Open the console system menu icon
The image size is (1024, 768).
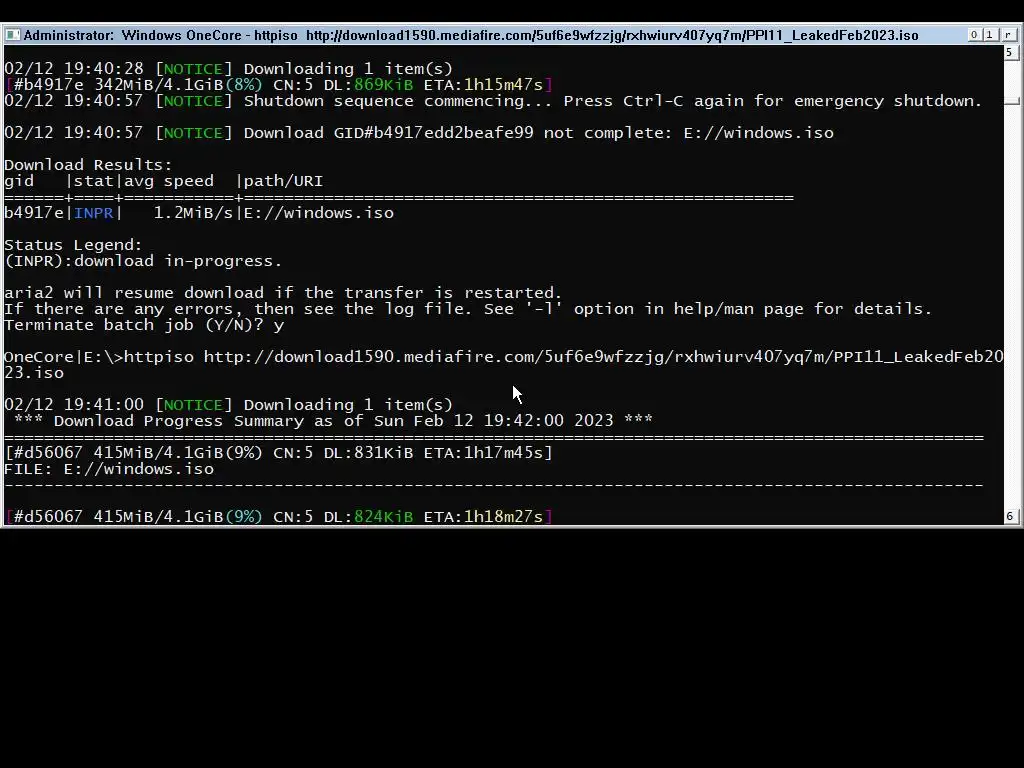coord(12,35)
